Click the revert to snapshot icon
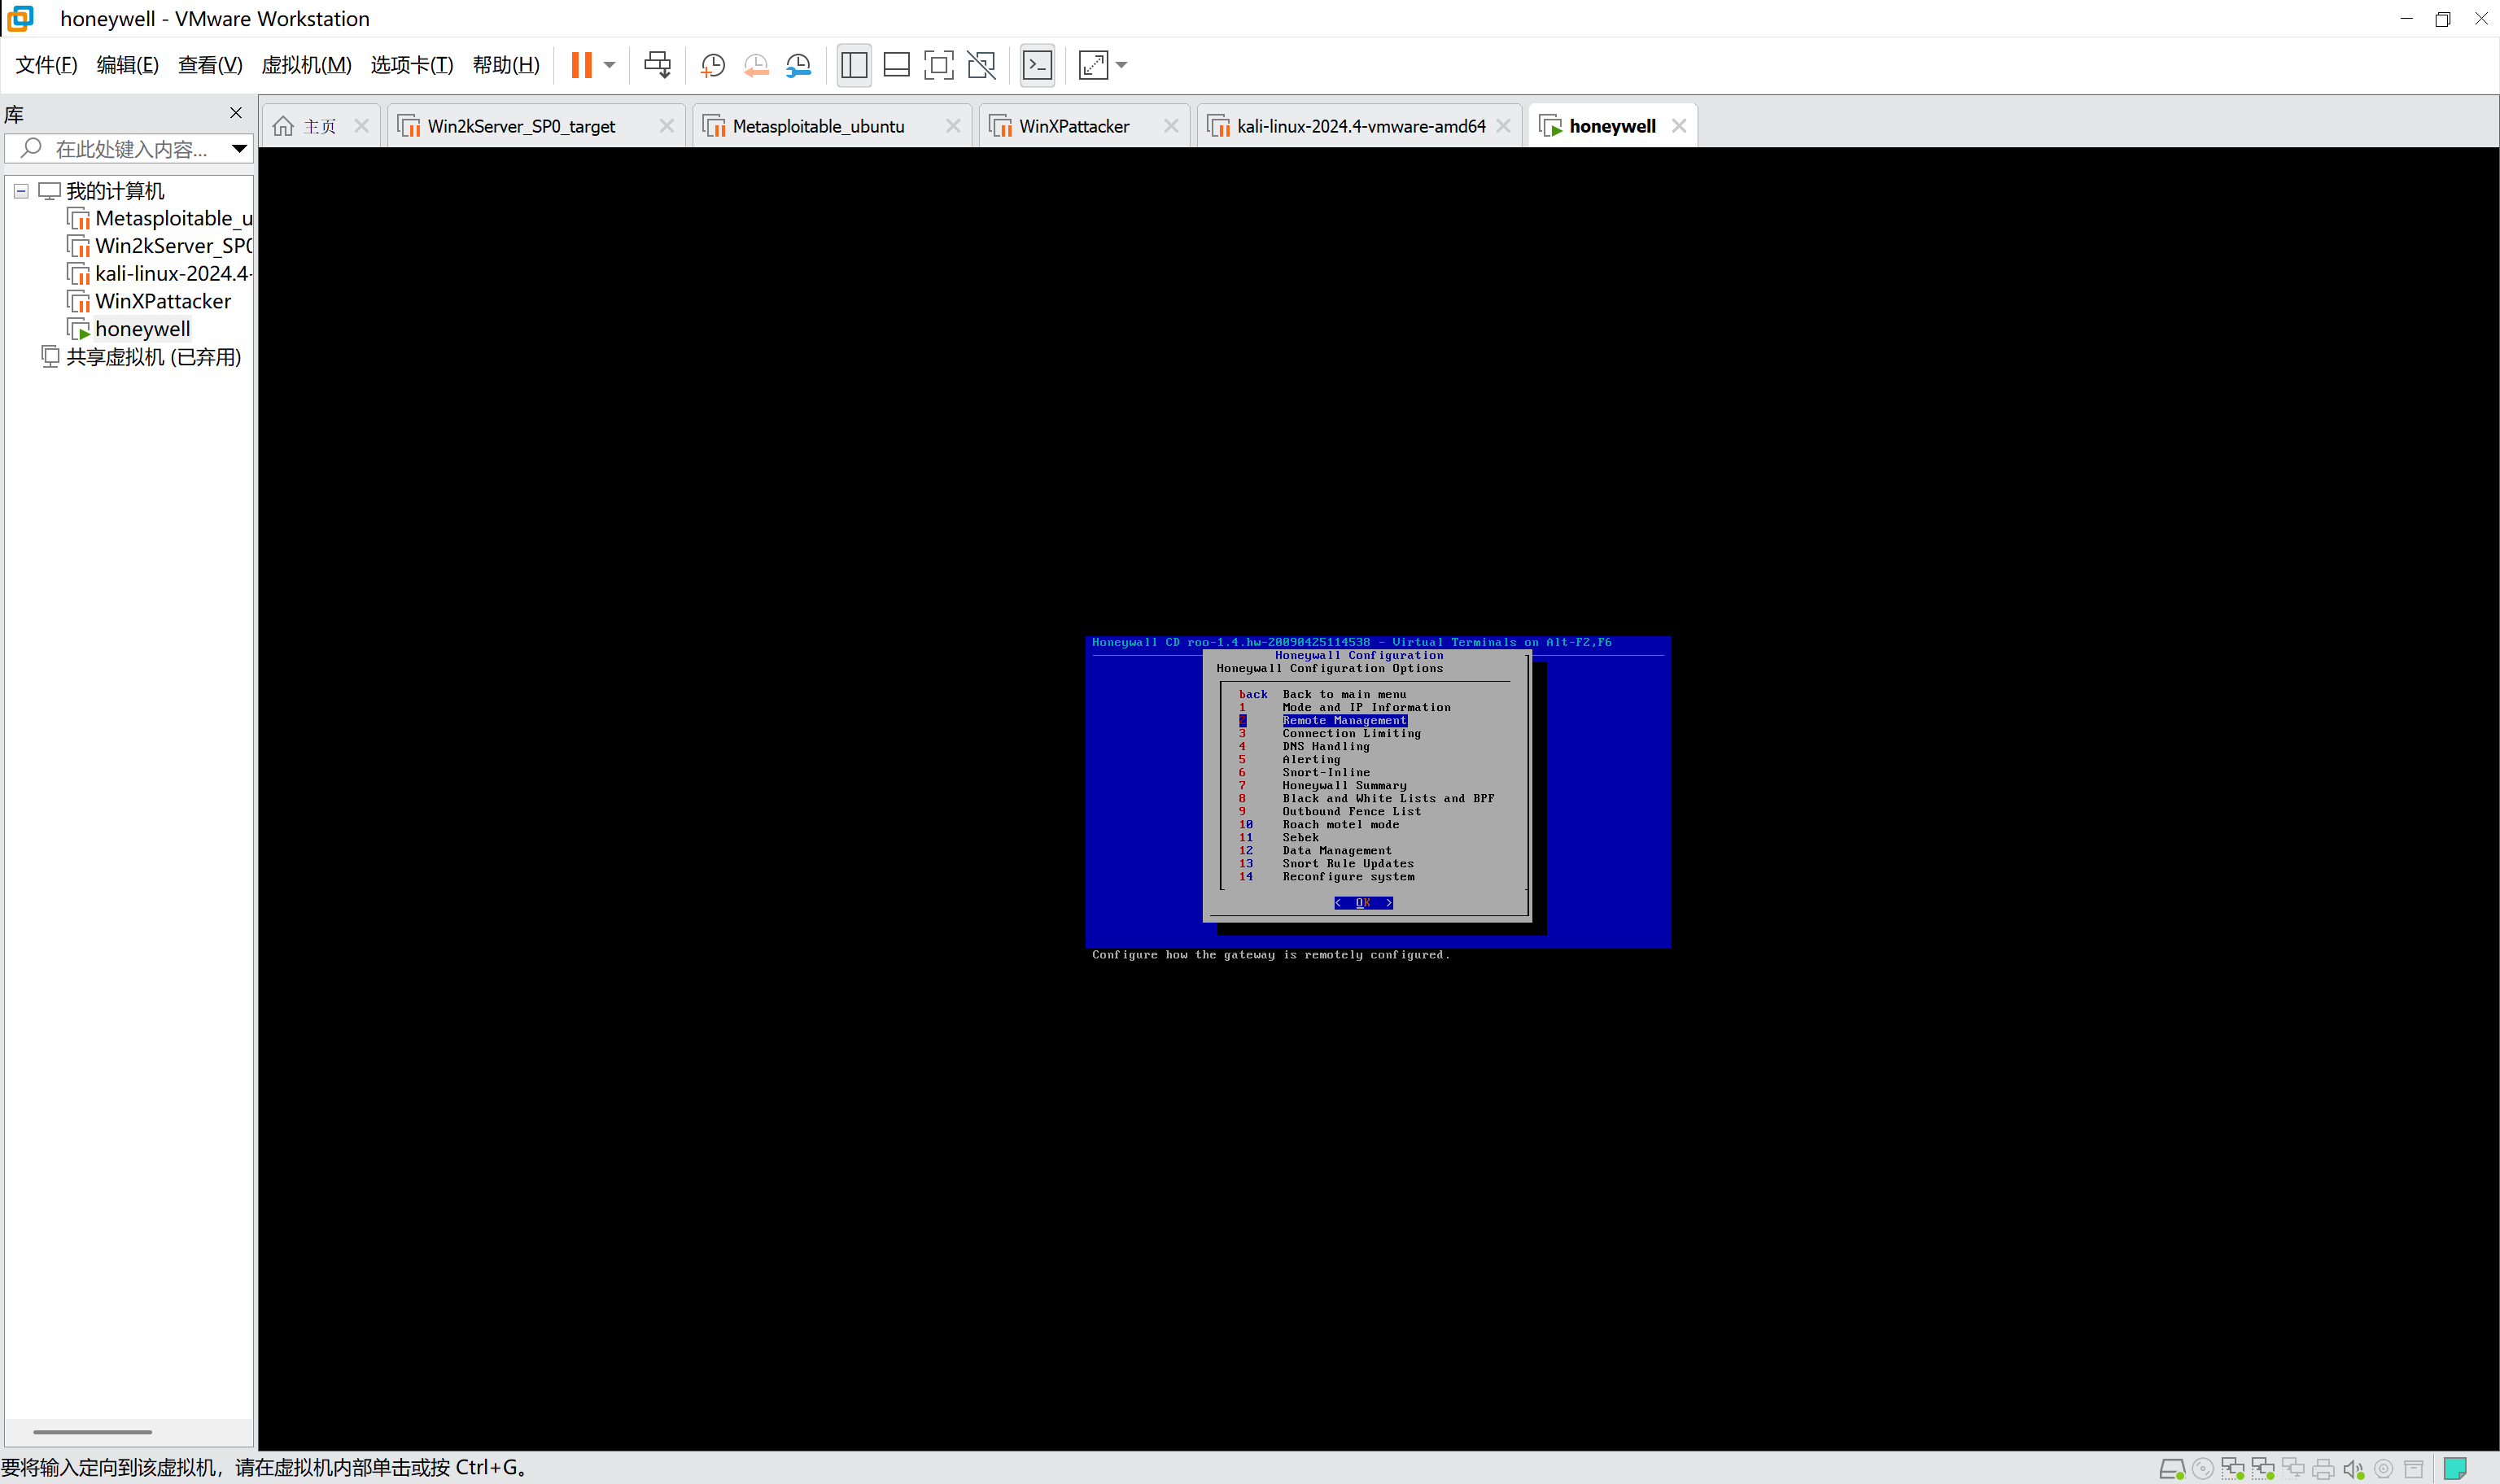This screenshot has width=2500, height=1484. click(756, 65)
